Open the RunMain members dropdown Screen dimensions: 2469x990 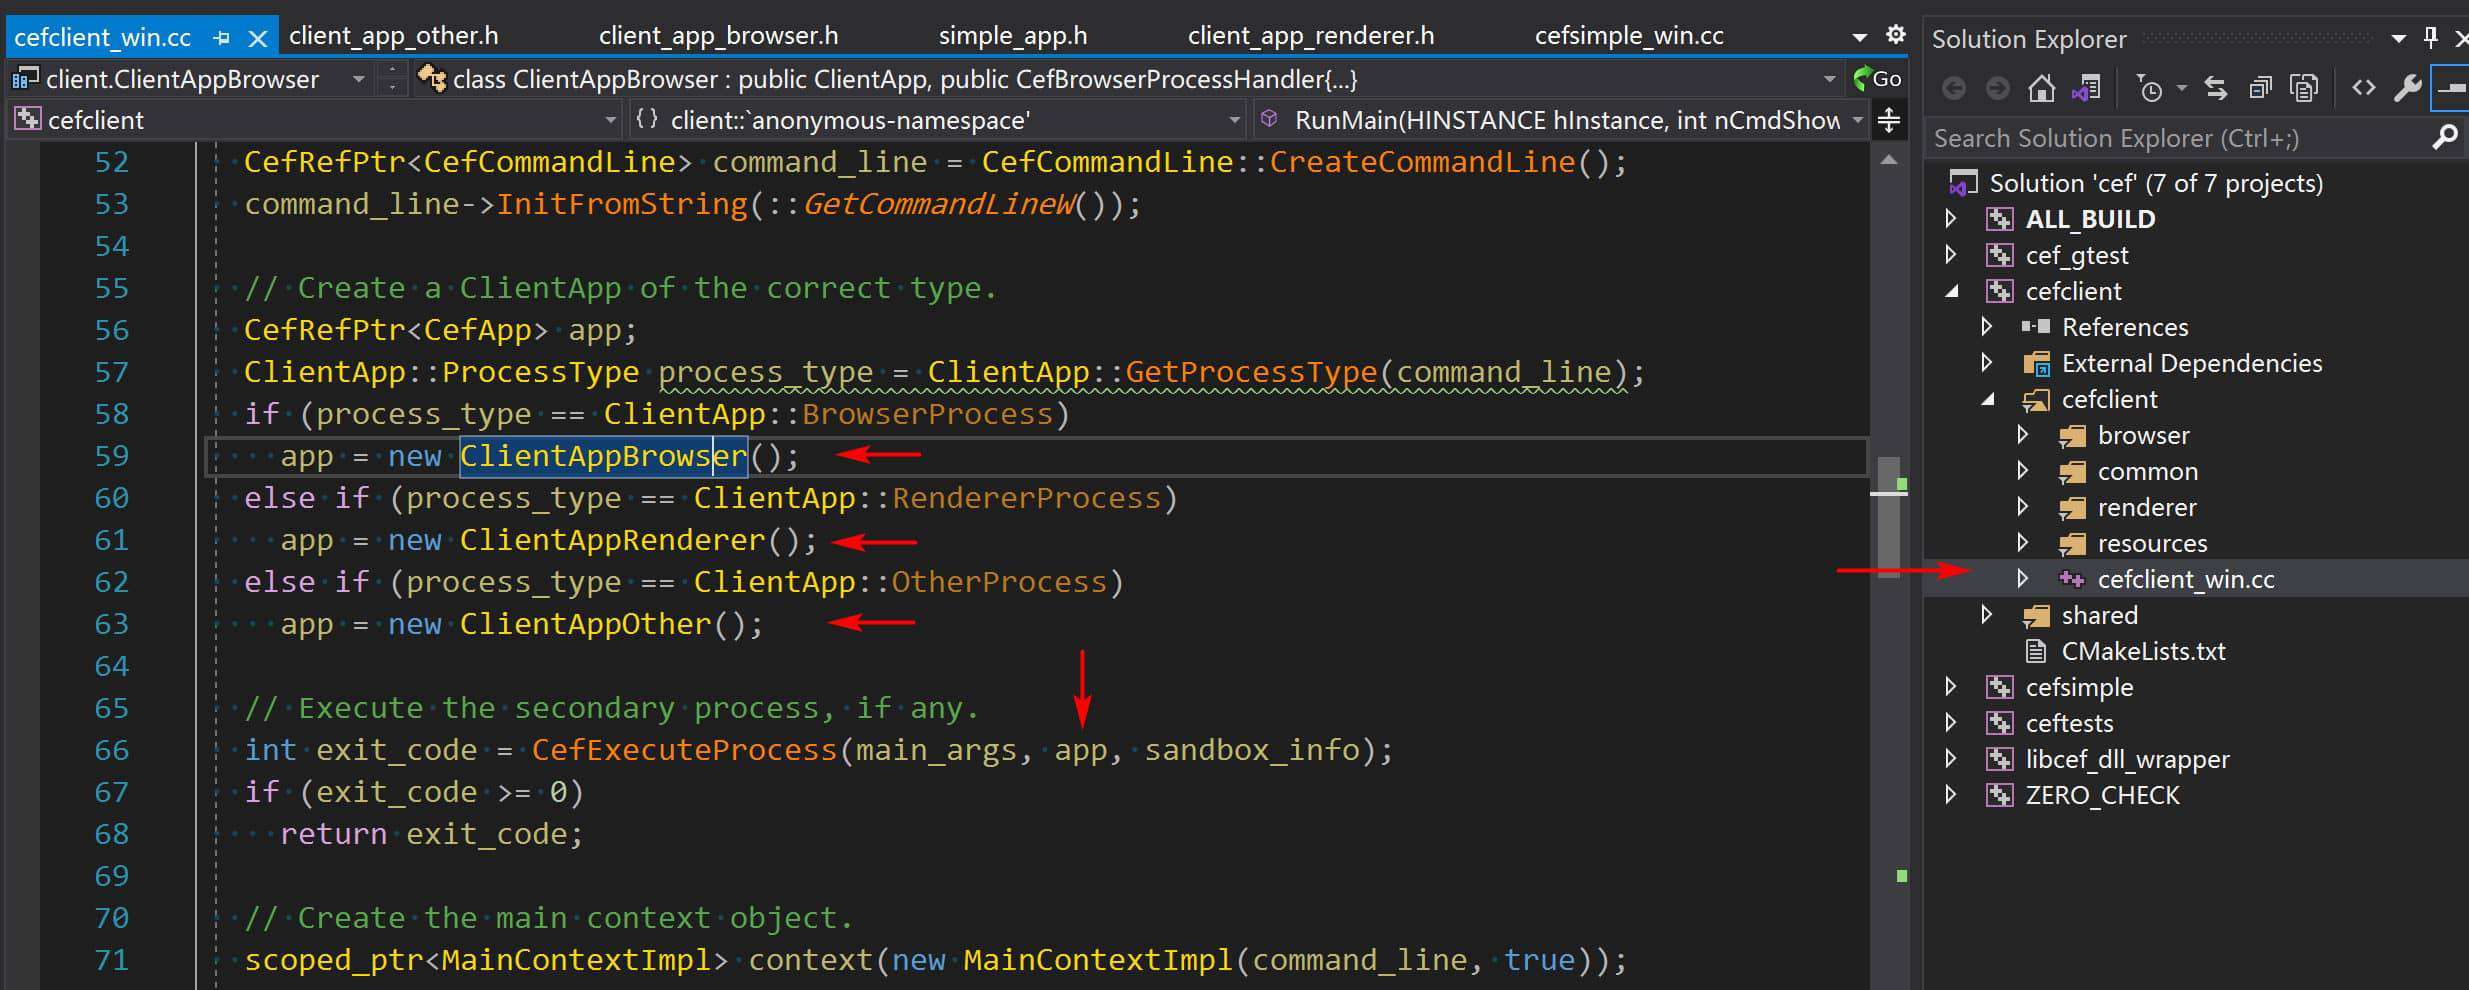click(1857, 120)
